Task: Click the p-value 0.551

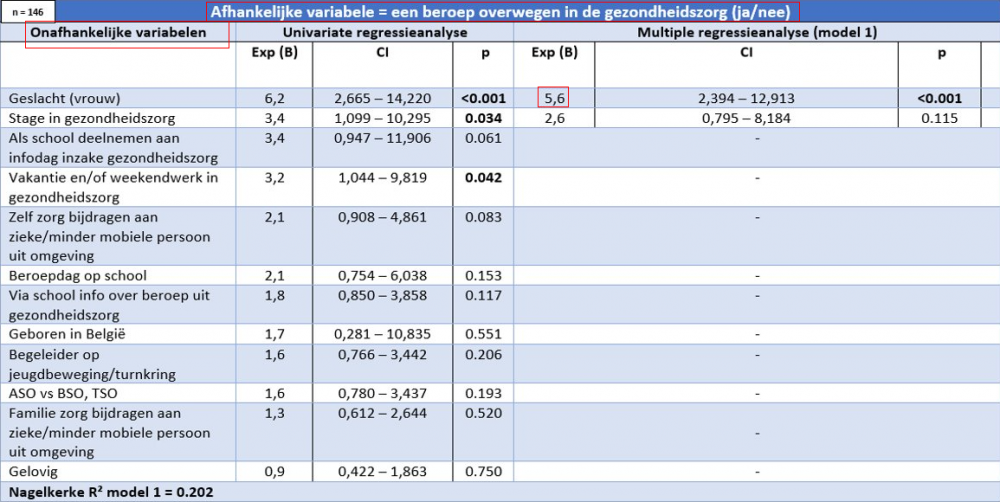Action: pos(485,334)
